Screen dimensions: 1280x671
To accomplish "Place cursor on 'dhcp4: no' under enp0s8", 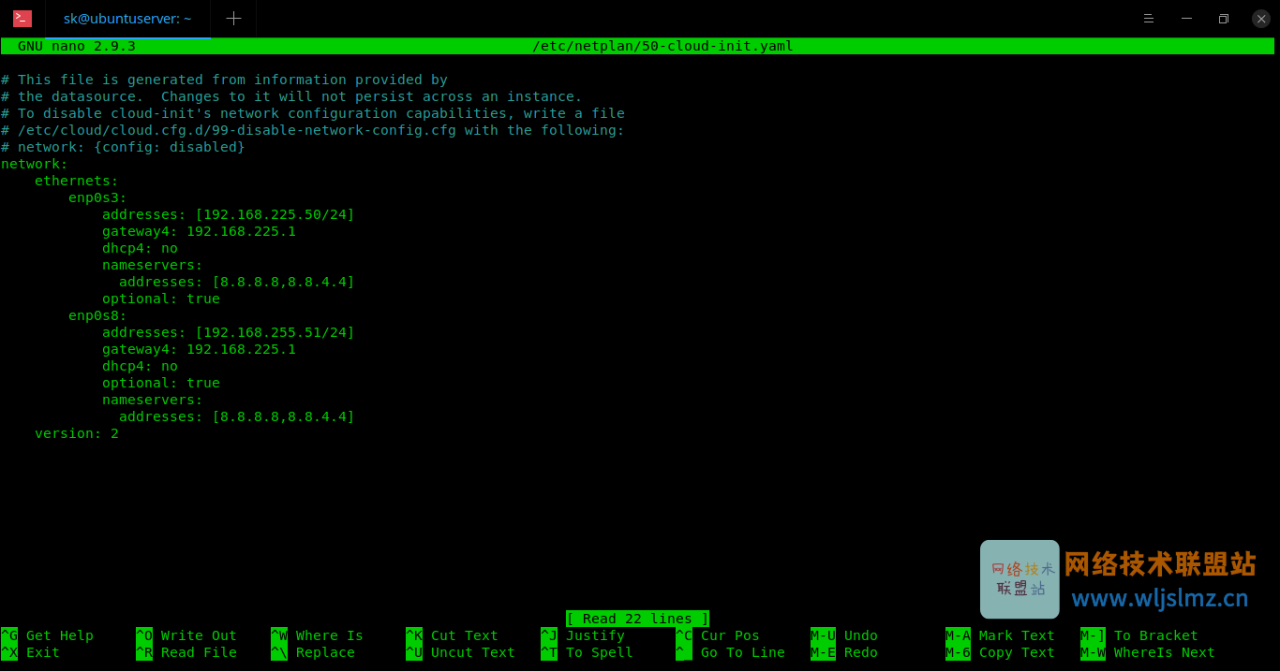I will click(x=140, y=367).
